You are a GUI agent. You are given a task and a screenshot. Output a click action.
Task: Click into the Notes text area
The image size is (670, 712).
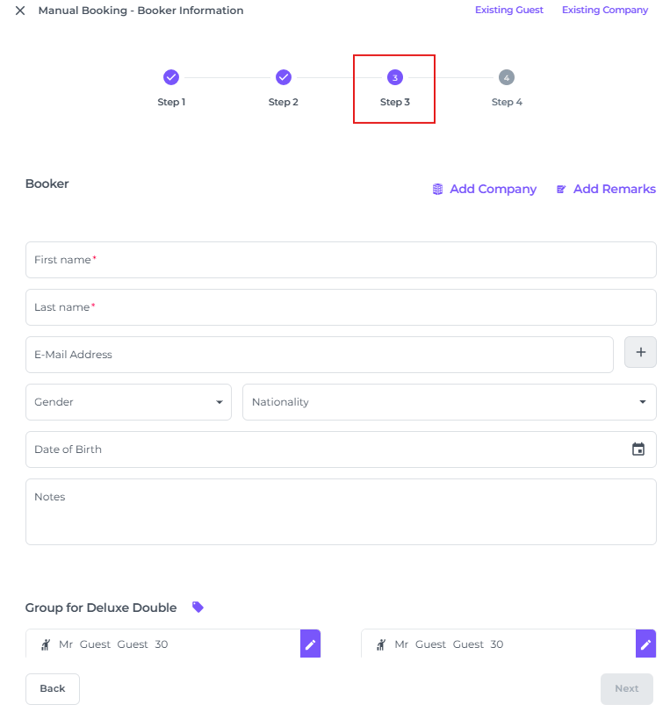pyautogui.click(x=341, y=511)
